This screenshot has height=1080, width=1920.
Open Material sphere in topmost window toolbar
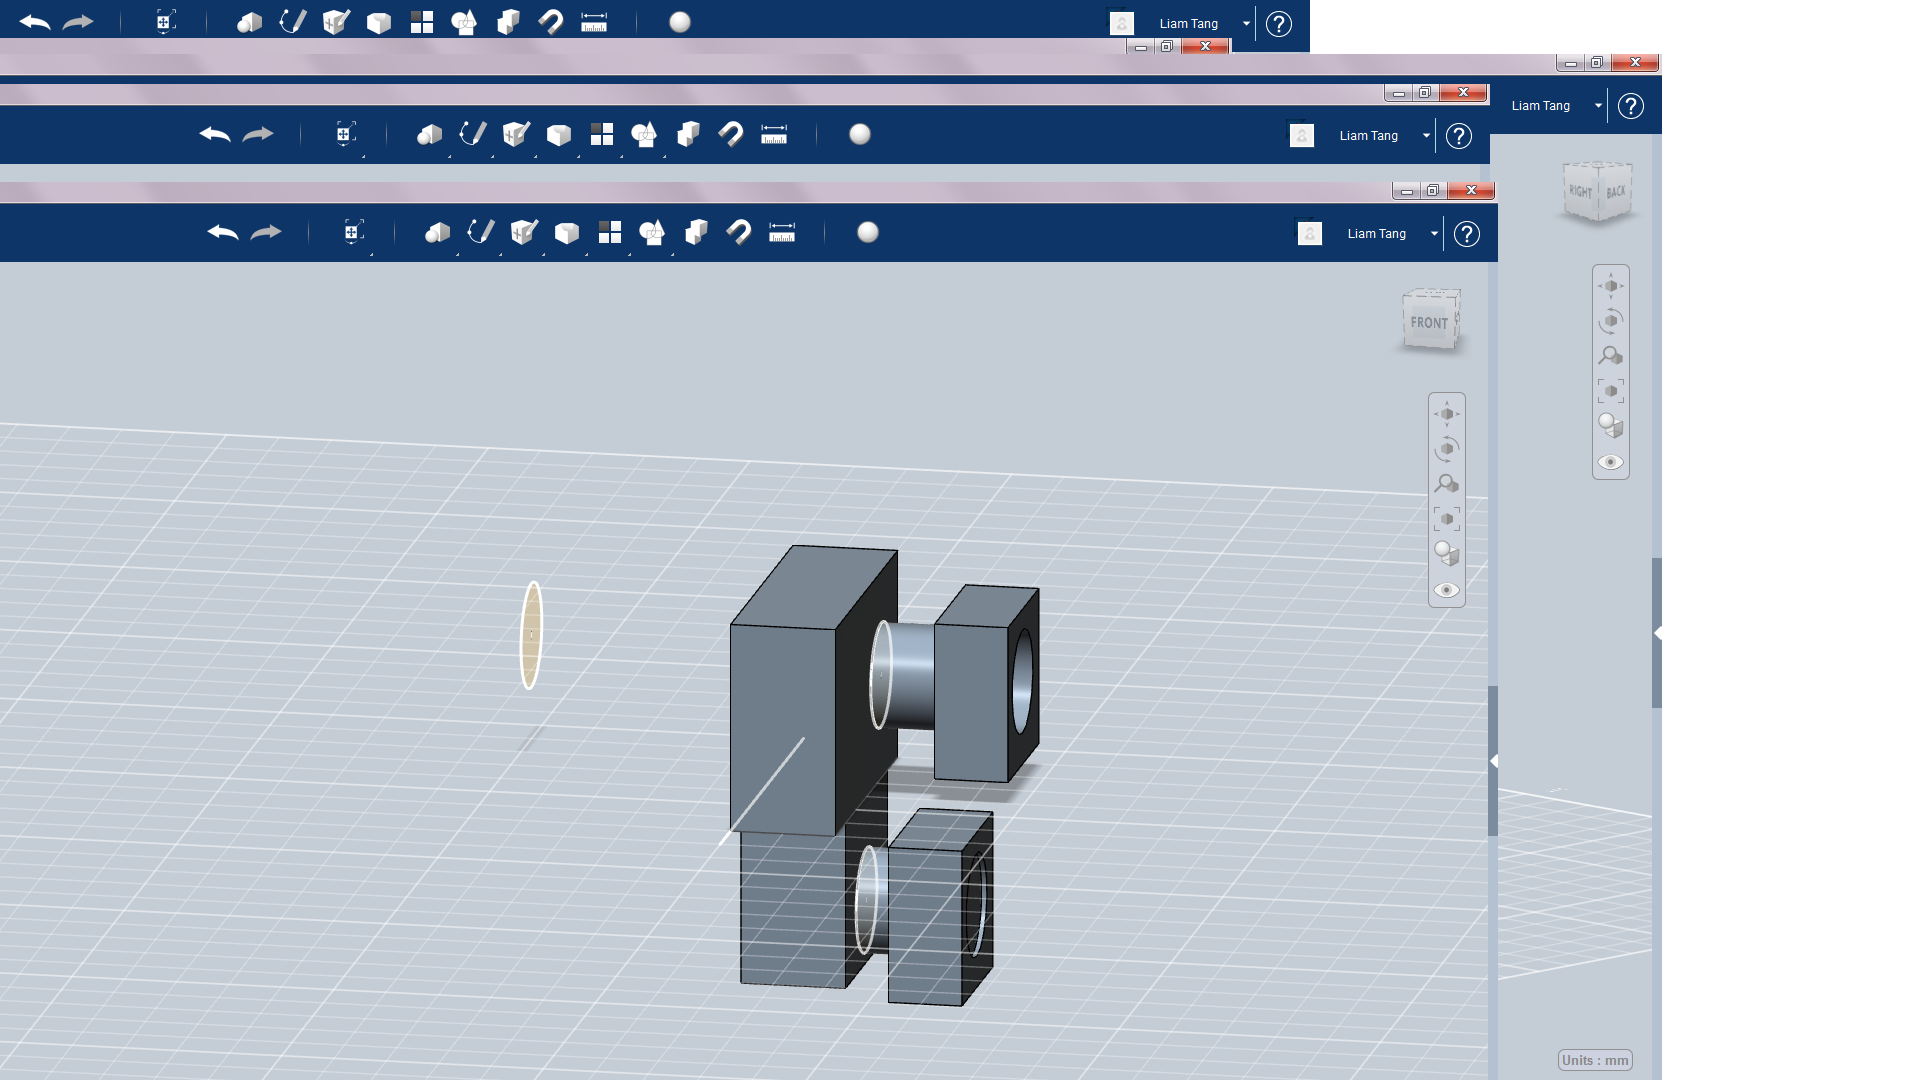(x=680, y=22)
